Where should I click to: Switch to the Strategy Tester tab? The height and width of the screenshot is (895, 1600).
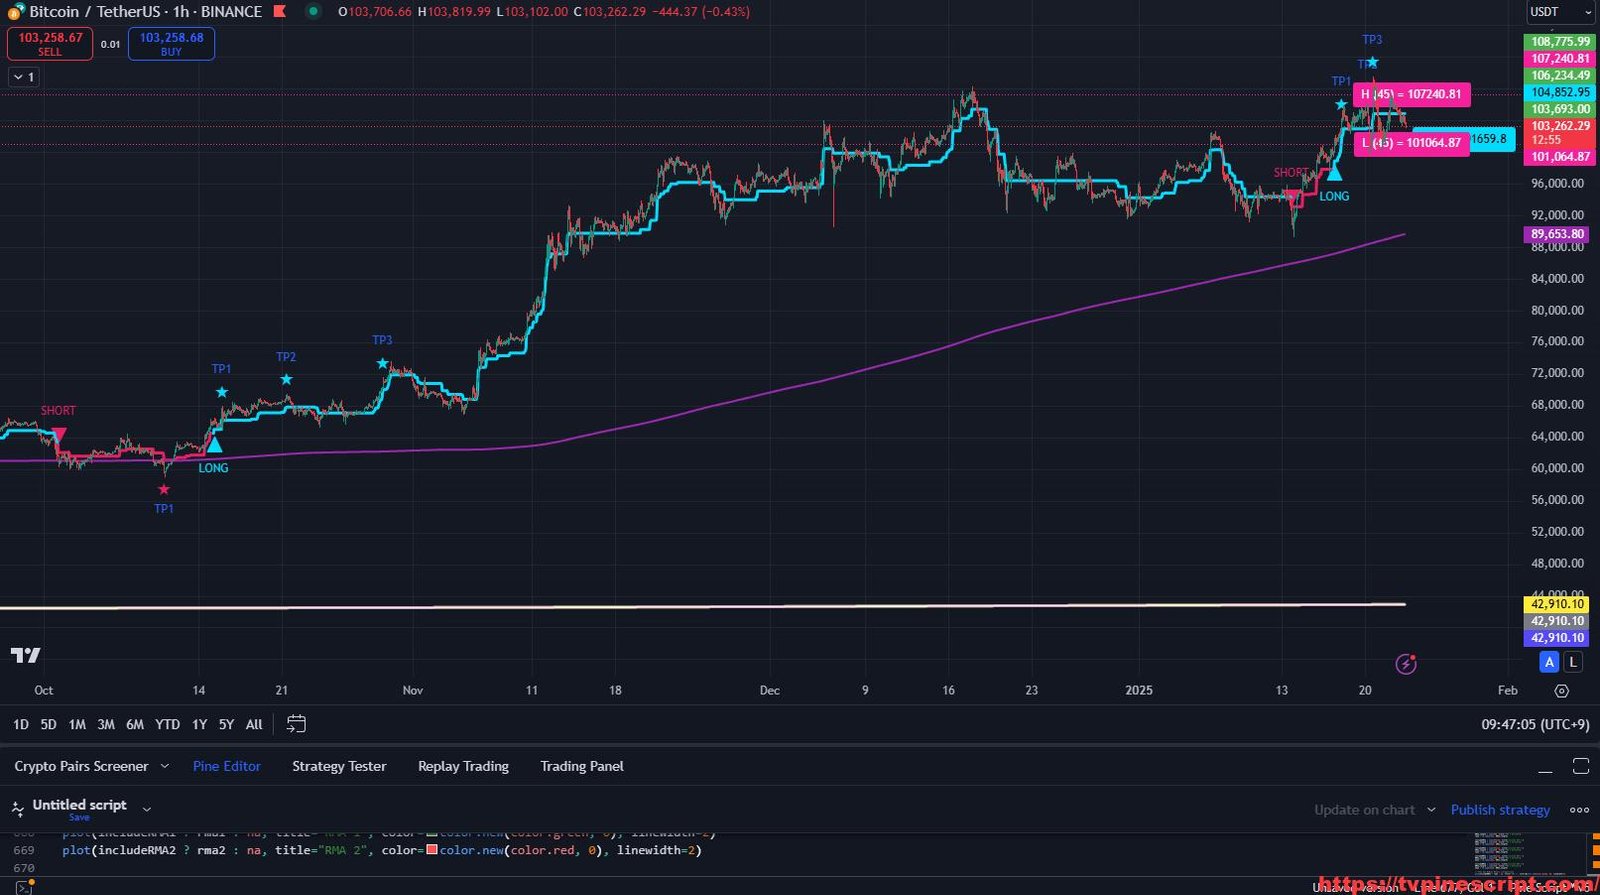(339, 766)
